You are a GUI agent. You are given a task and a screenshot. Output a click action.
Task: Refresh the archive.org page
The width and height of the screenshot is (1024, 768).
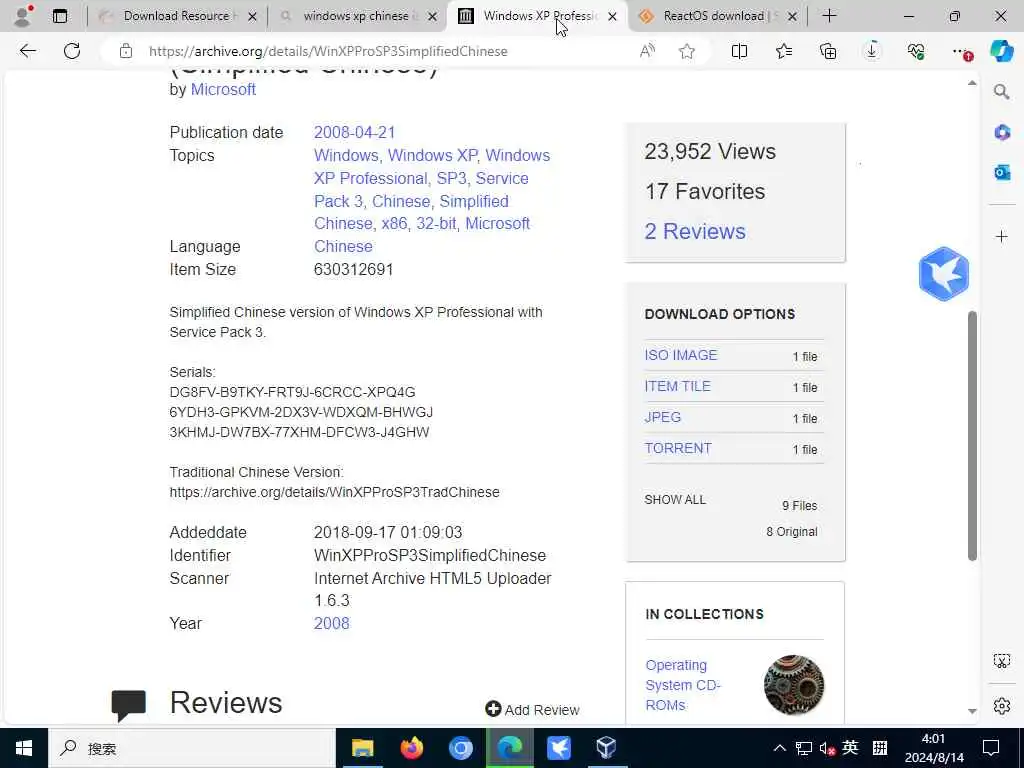click(72, 51)
